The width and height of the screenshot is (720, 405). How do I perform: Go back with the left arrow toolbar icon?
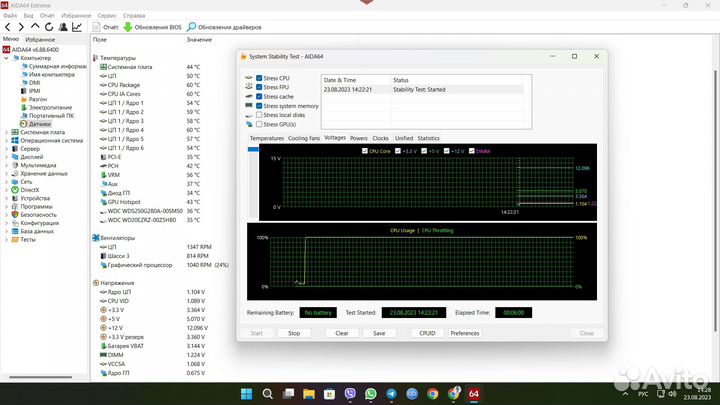tap(8, 27)
